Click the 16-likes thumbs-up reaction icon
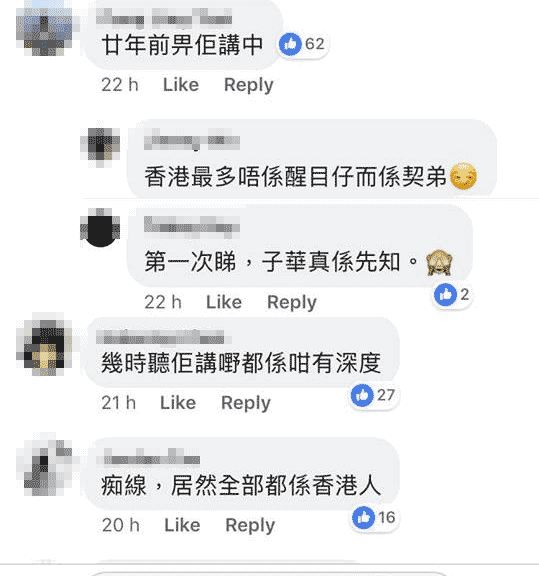This screenshot has height=576, width=539. pos(363,518)
